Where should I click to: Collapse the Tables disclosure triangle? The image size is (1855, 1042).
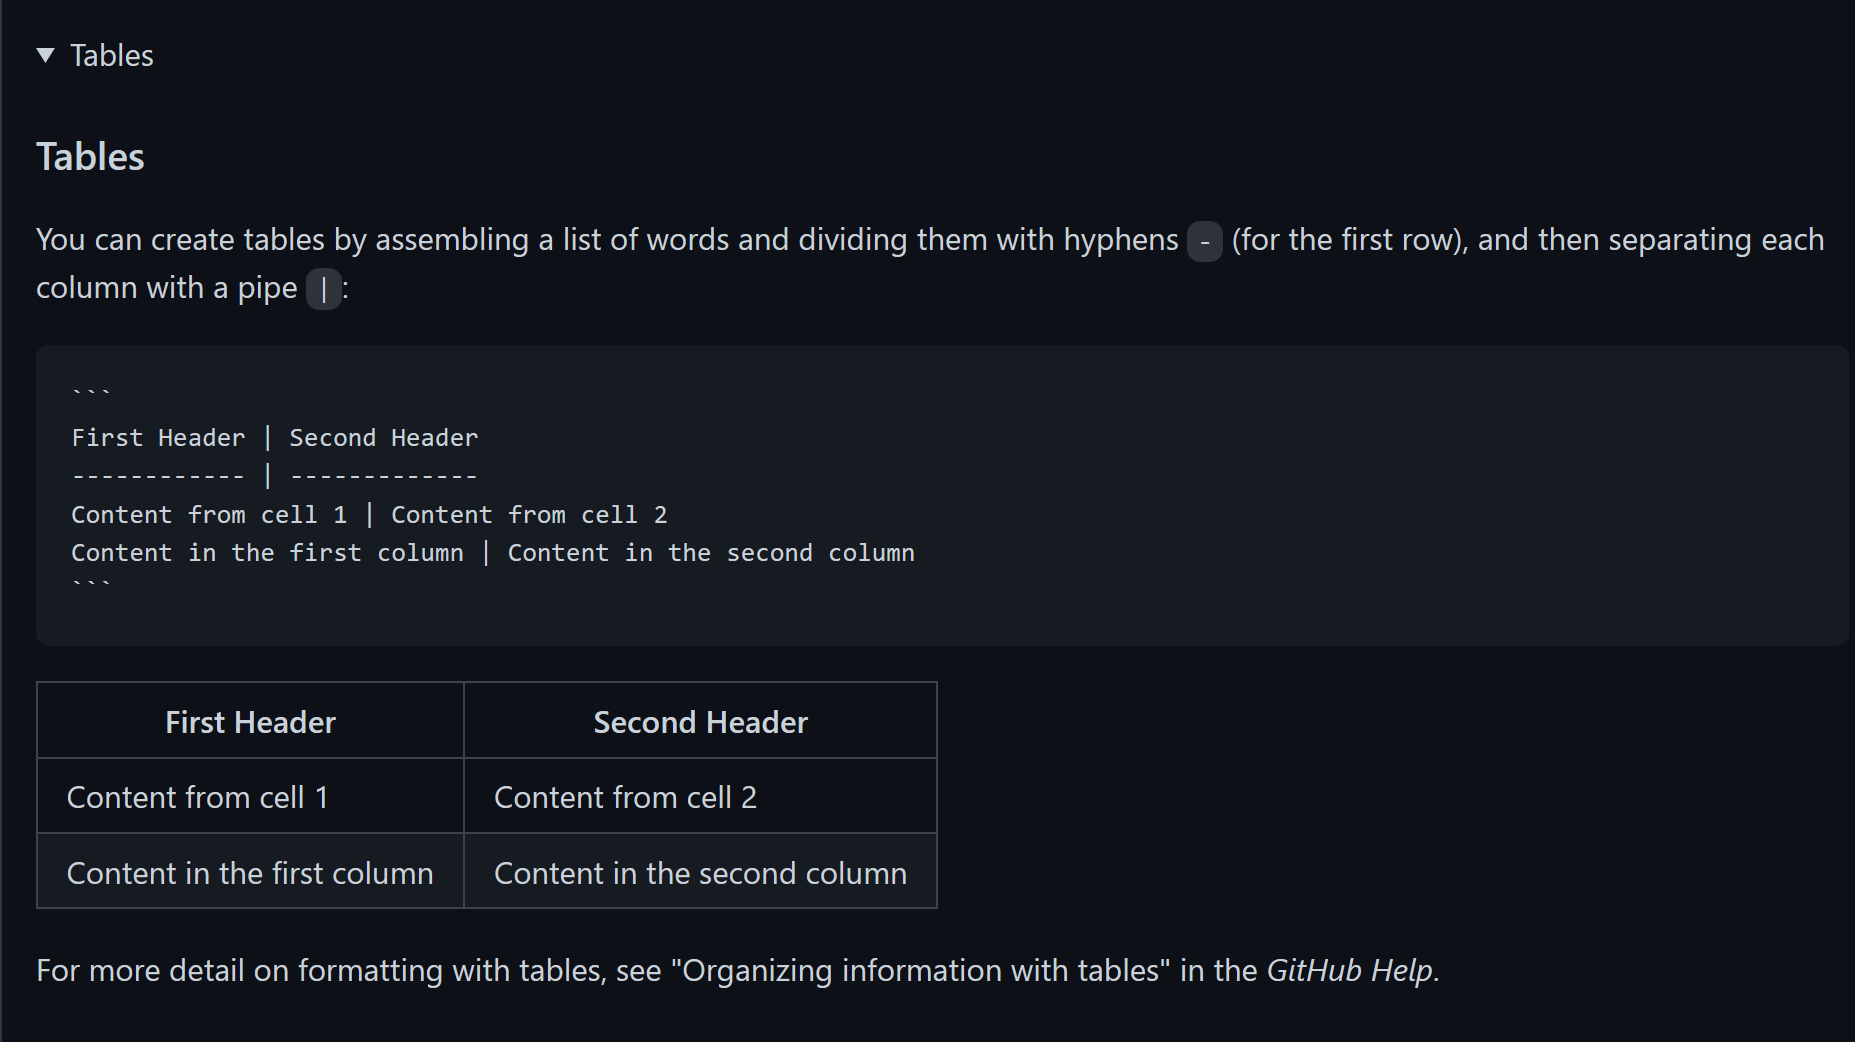(45, 55)
